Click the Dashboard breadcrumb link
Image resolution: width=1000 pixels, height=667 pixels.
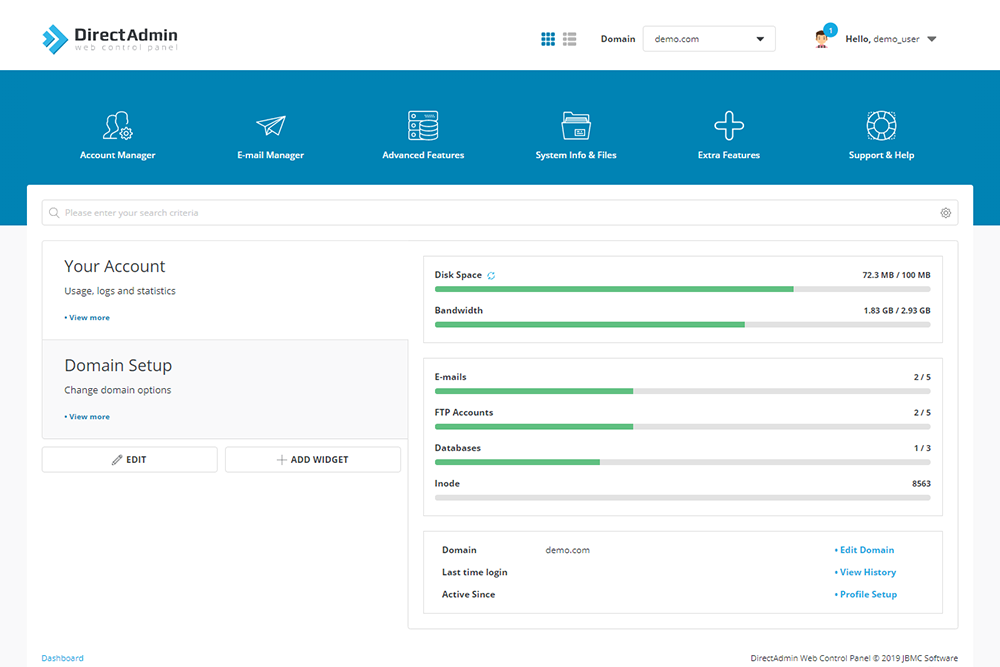tap(62, 658)
